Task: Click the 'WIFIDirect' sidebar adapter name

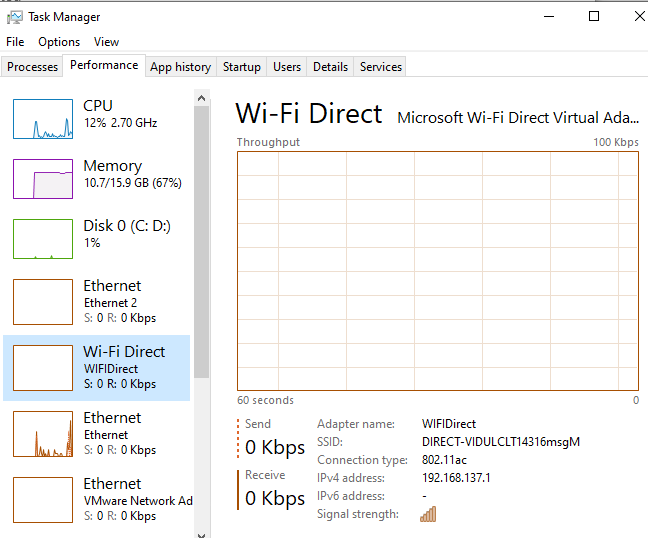Action: tap(111, 369)
